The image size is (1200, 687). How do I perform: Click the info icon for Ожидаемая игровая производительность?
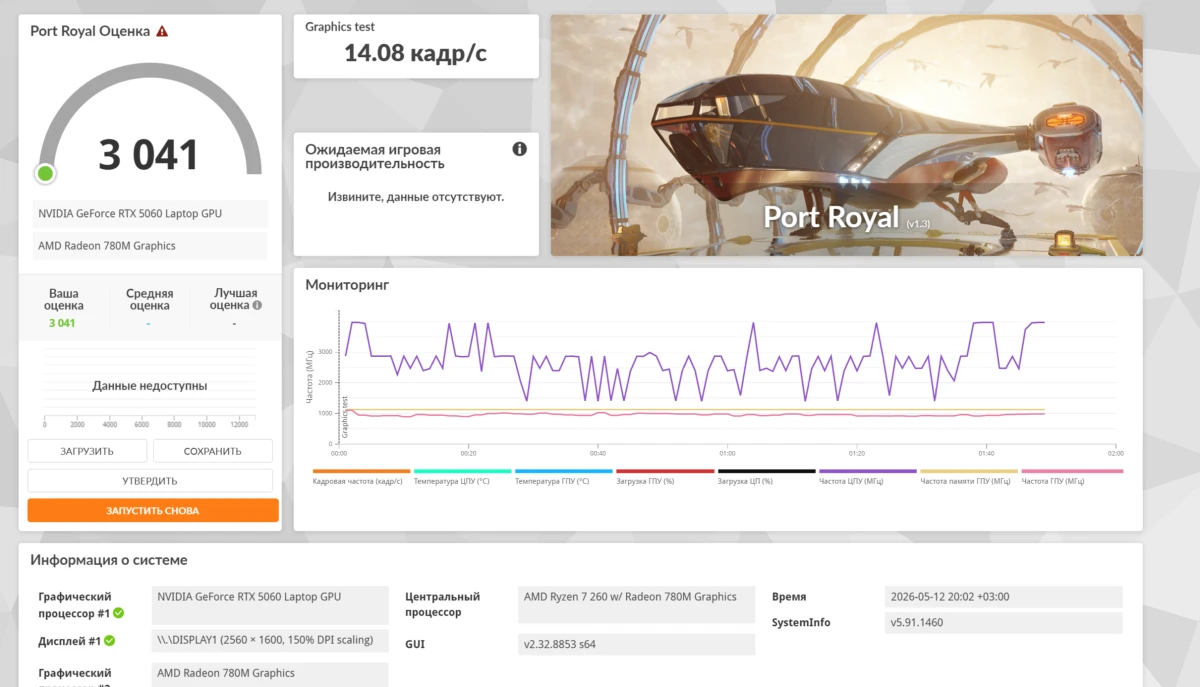[x=519, y=149]
